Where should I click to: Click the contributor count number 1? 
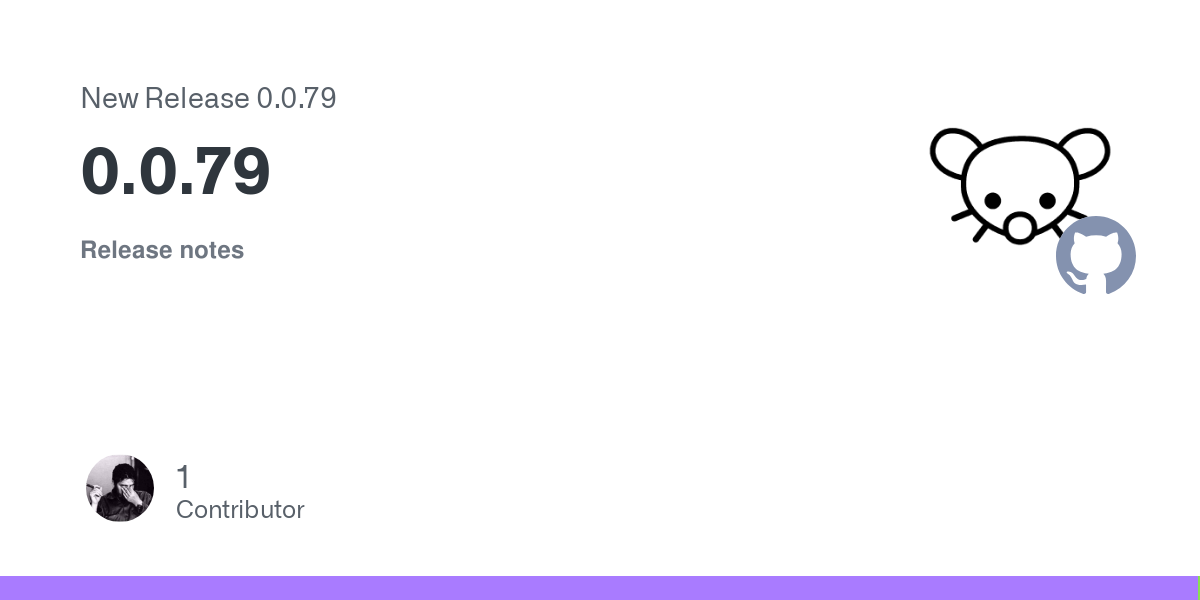(183, 477)
